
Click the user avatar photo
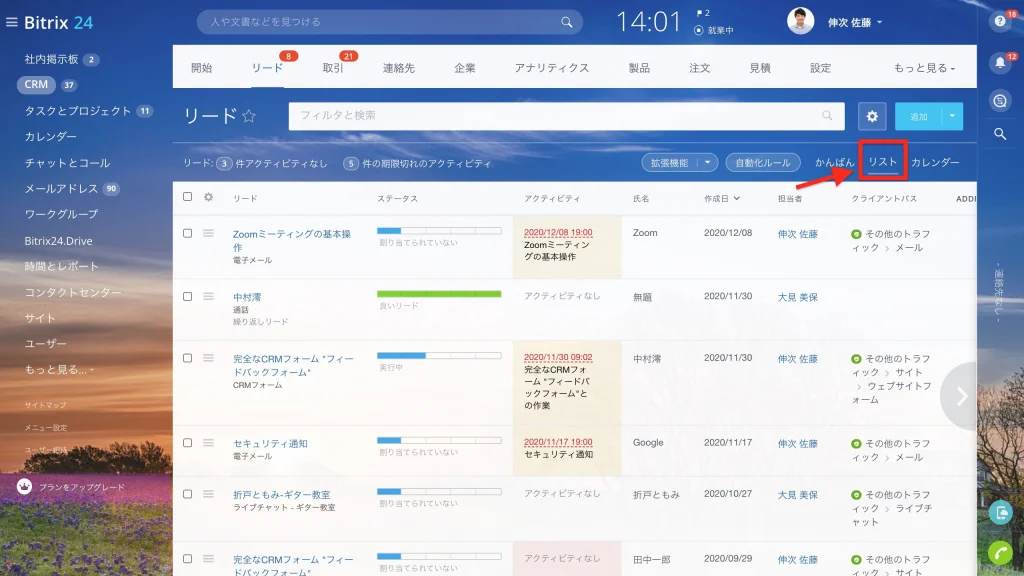pos(801,21)
